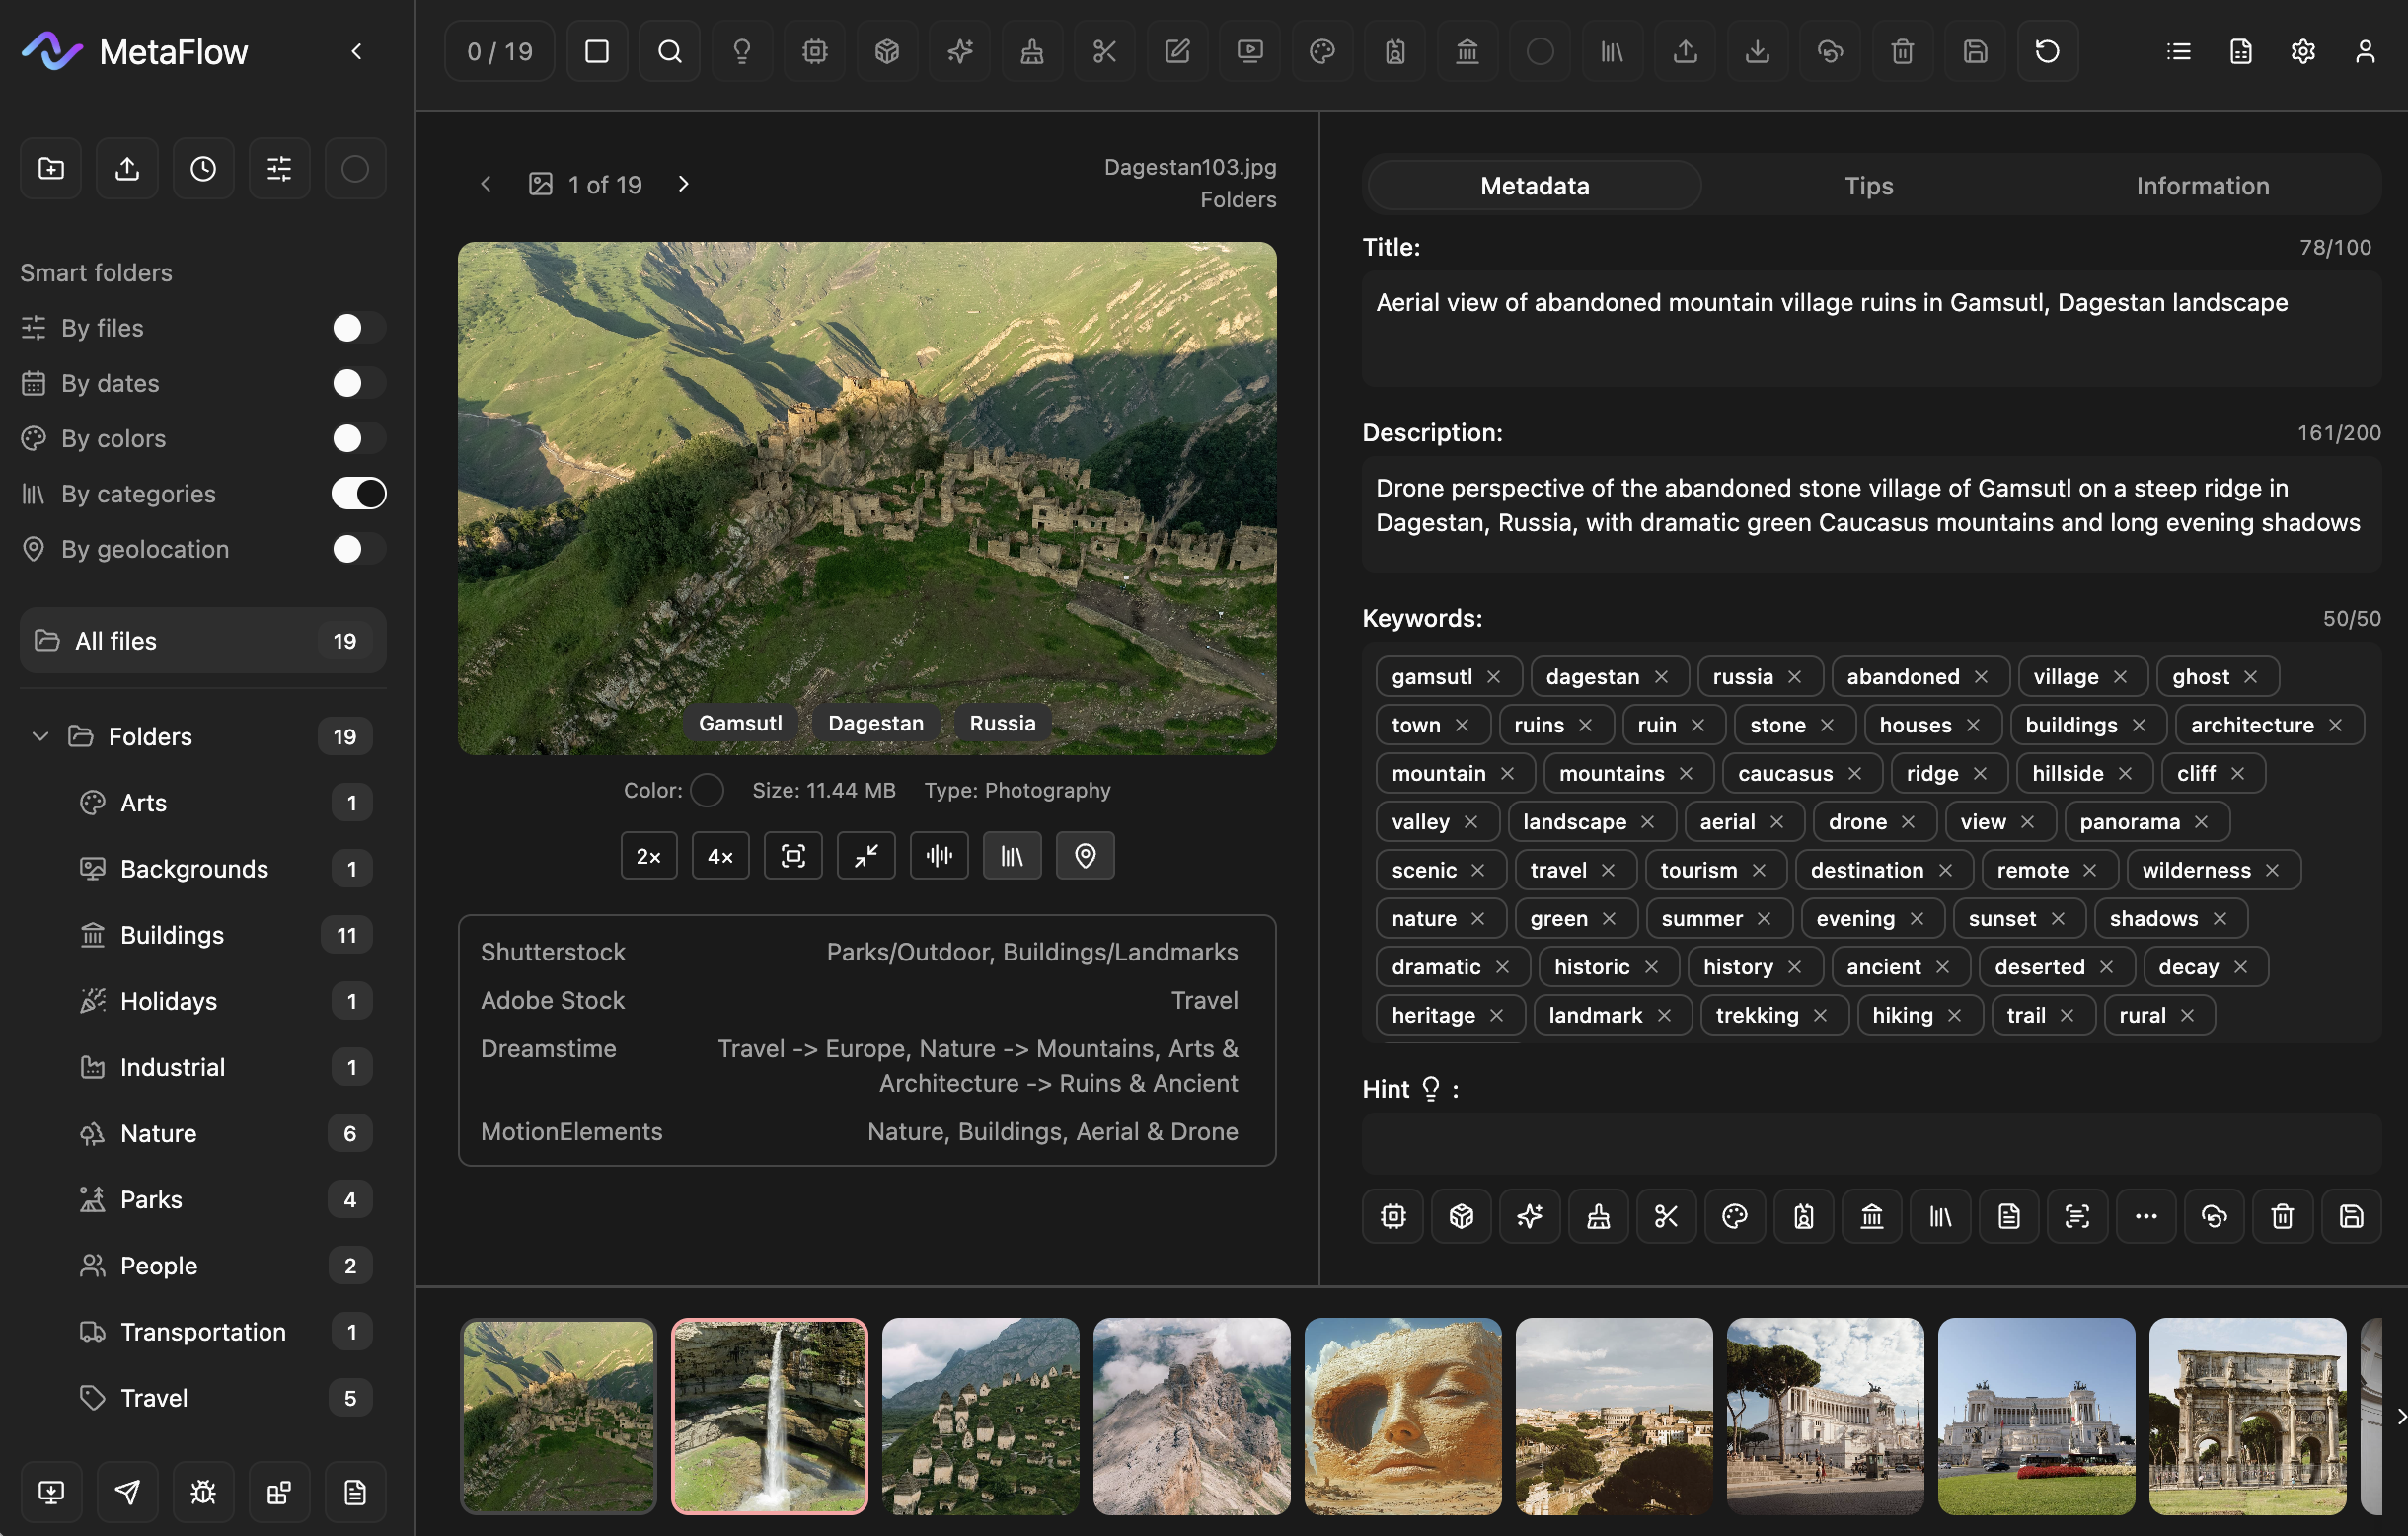Remove the ghost keyword tag
Viewport: 2408px width, 1536px height.
2251,677
